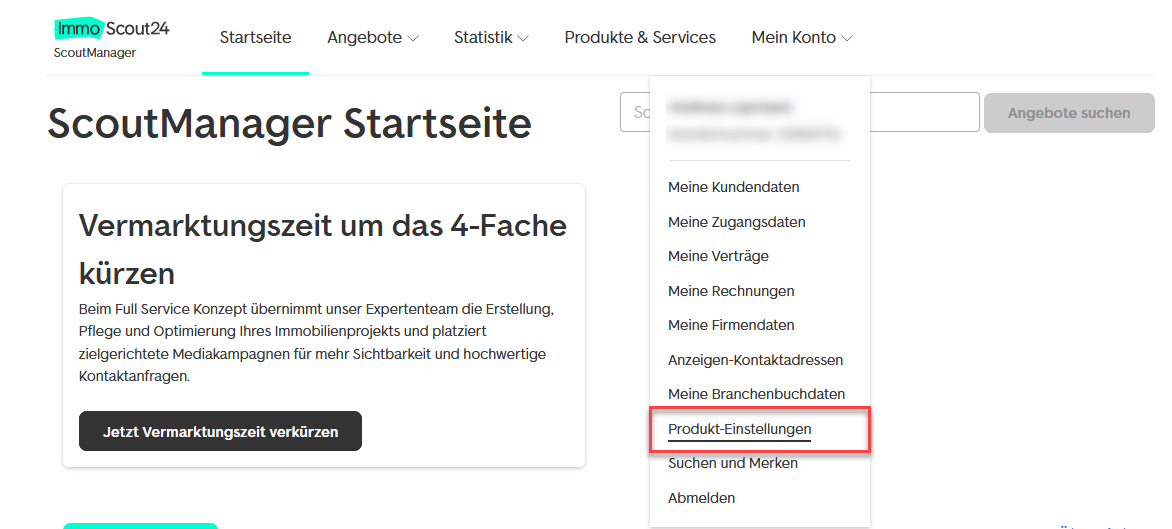Expand the Angebote dropdown menu
The height and width of the screenshot is (529, 1172).
click(x=372, y=38)
